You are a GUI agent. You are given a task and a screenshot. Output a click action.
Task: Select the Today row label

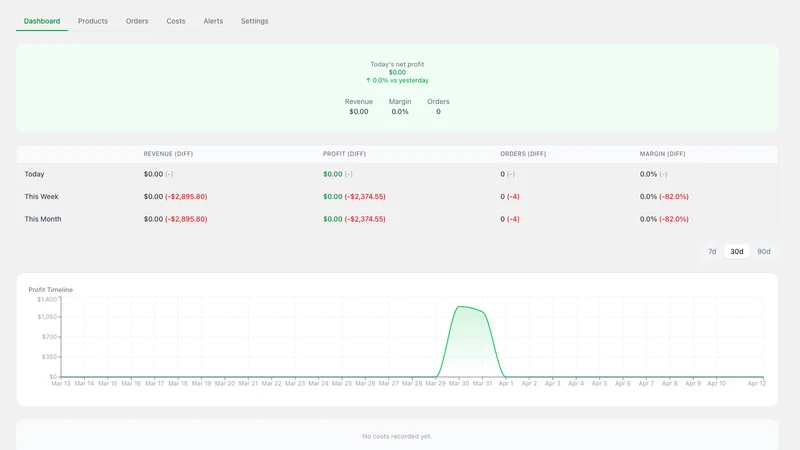coord(35,174)
